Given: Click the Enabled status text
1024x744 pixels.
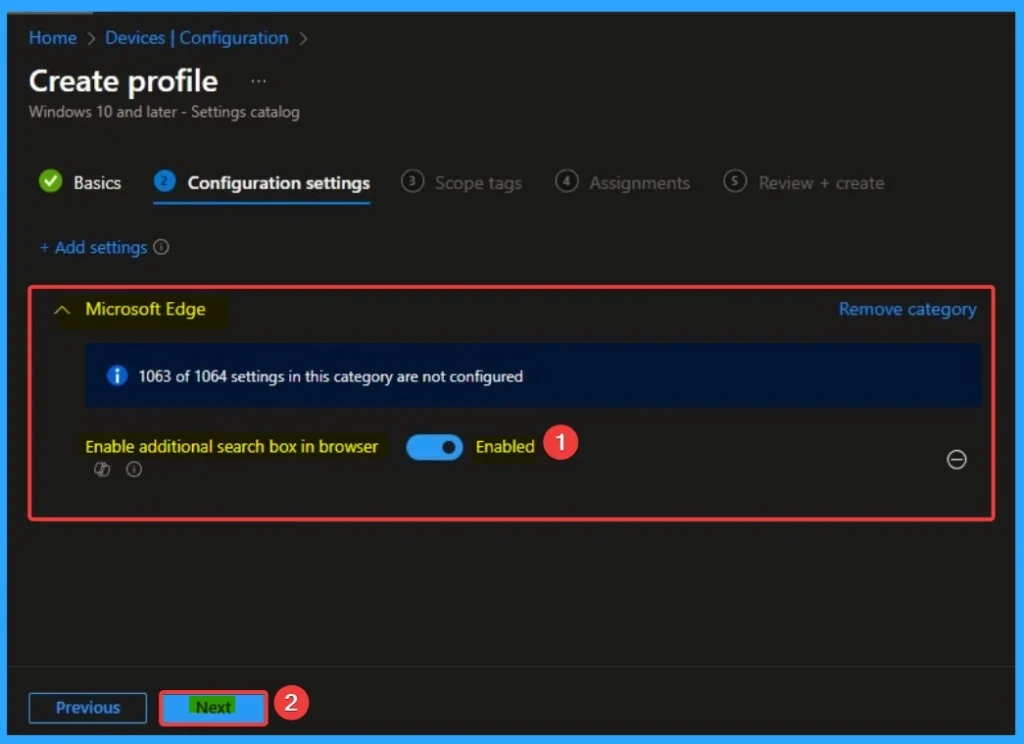Looking at the screenshot, I should point(505,447).
